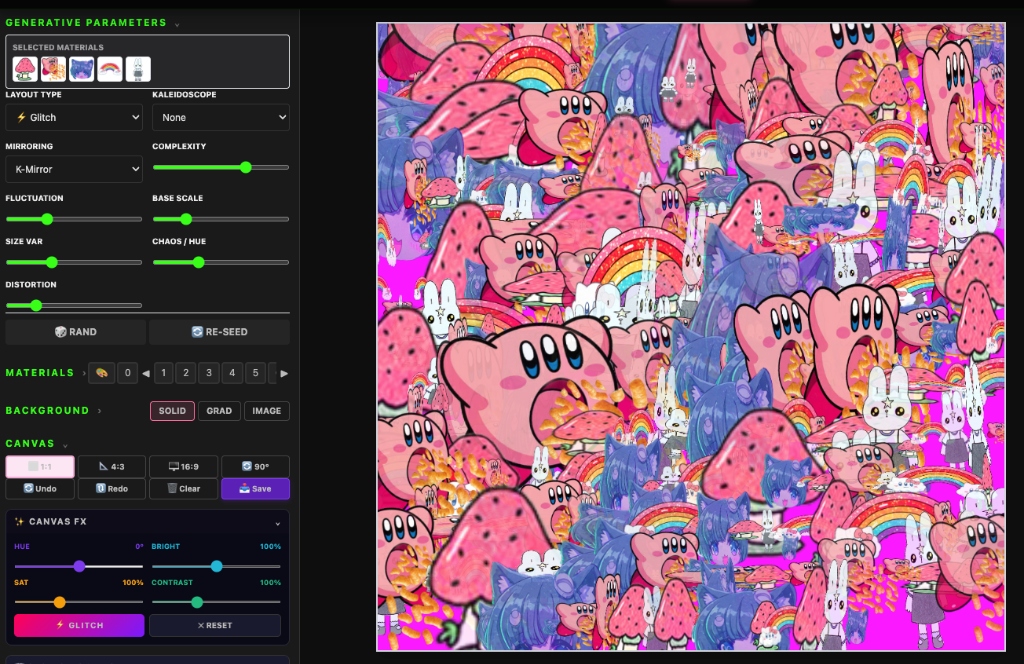This screenshot has width=1024, height=664.
Task: Switch background to GRAD mode
Action: tap(219, 411)
